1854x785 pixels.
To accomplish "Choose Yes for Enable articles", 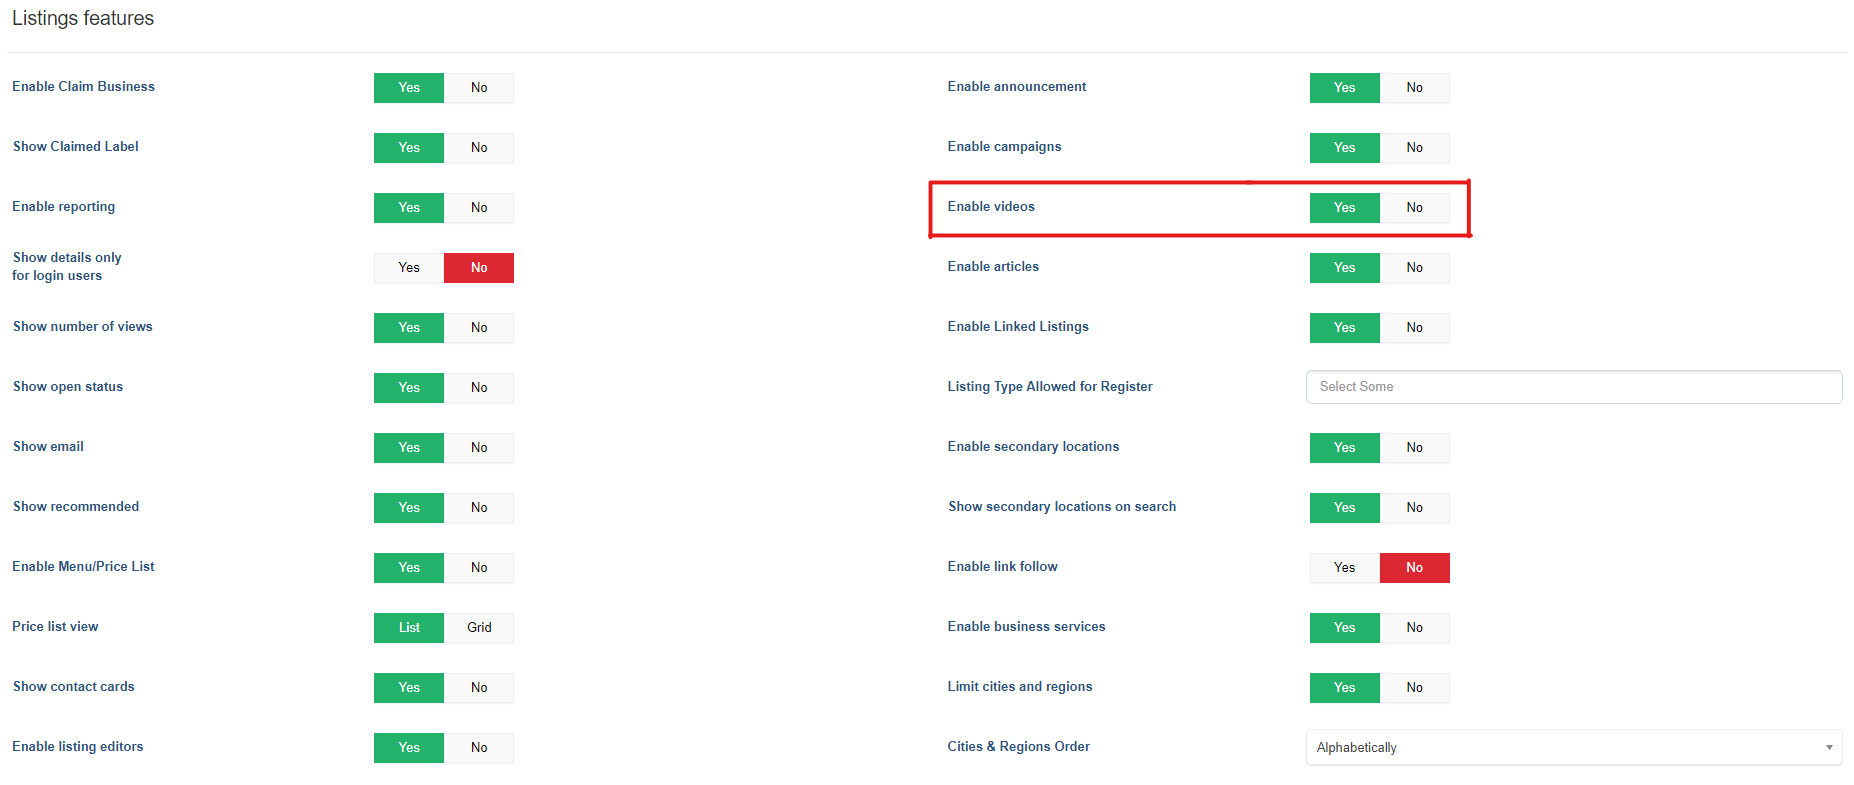I will (1345, 268).
